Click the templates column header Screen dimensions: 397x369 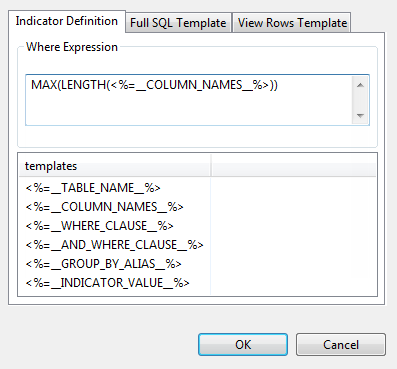115,166
